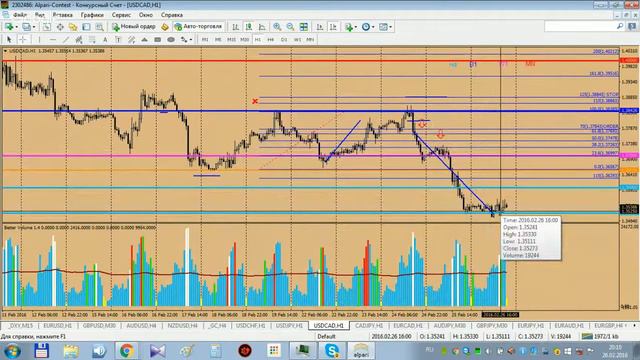Select the text 'A' drawing tool
Viewport: 640px width, 360px height.
pos(105,40)
